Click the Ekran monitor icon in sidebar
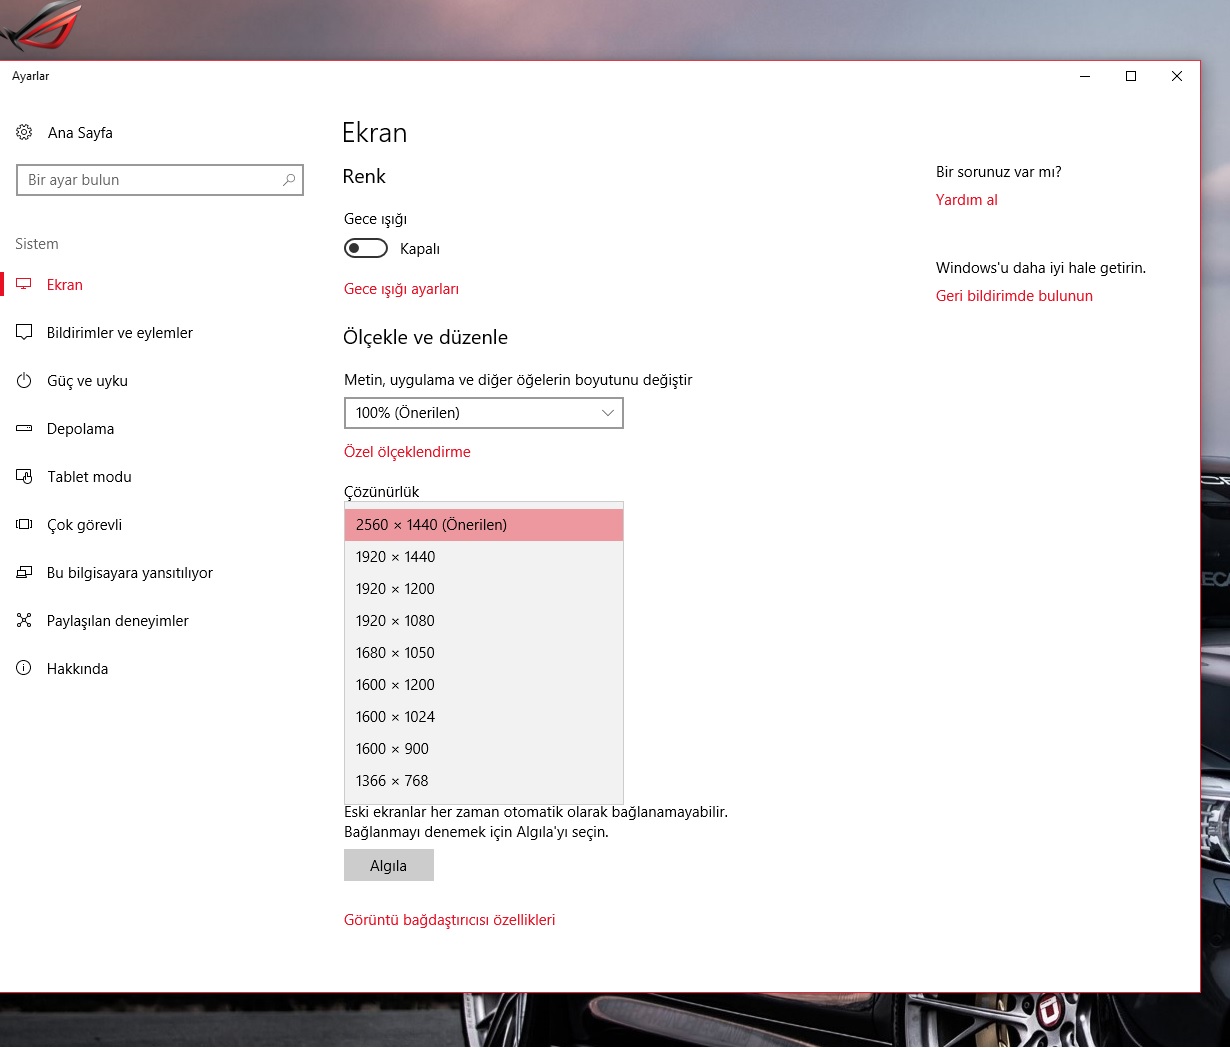The width and height of the screenshot is (1230, 1048). click(x=24, y=285)
